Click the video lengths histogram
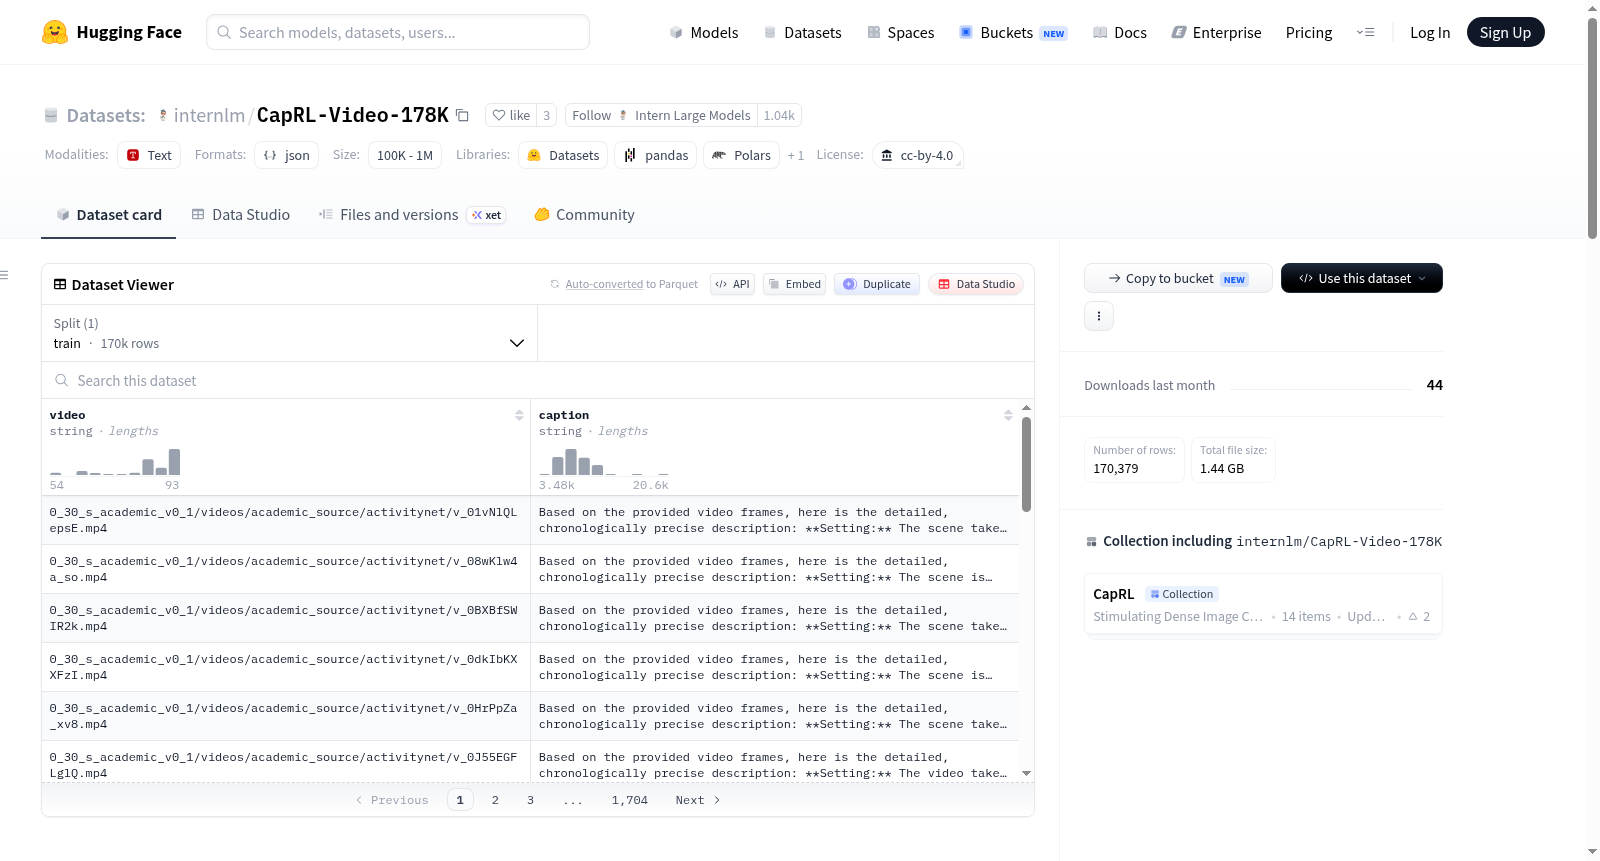Screen dimensions: 1600x861 pyautogui.click(x=115, y=462)
